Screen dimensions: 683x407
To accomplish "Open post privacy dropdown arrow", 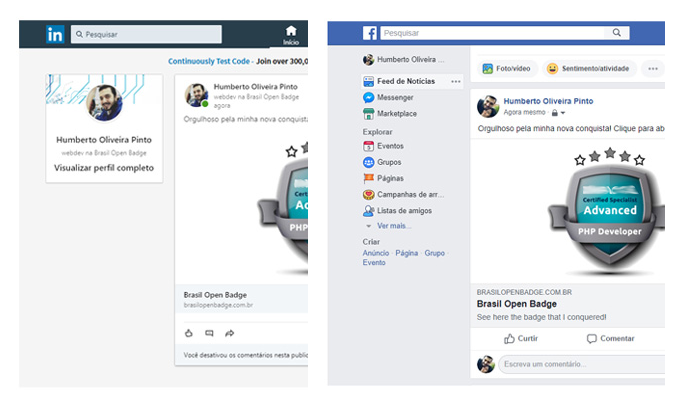I will click(x=563, y=113).
